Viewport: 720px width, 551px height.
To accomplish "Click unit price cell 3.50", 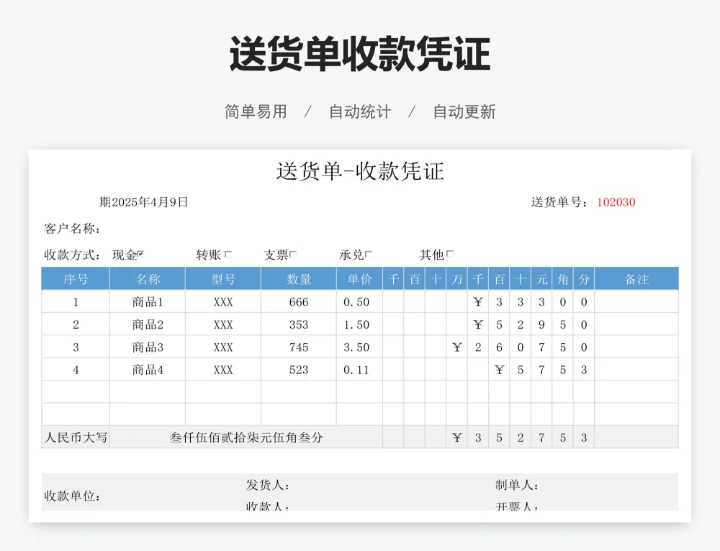I will tap(360, 347).
